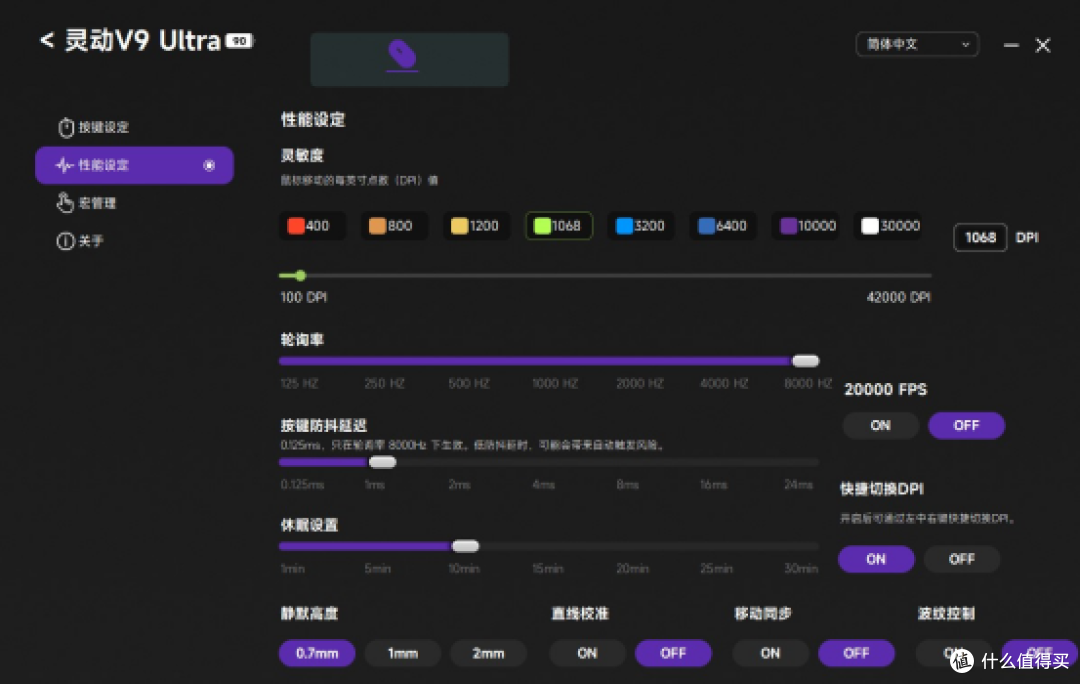Viewport: 1080px width, 684px height.
Task: Select 2mm lift-off height
Action: pyautogui.click(x=488, y=653)
